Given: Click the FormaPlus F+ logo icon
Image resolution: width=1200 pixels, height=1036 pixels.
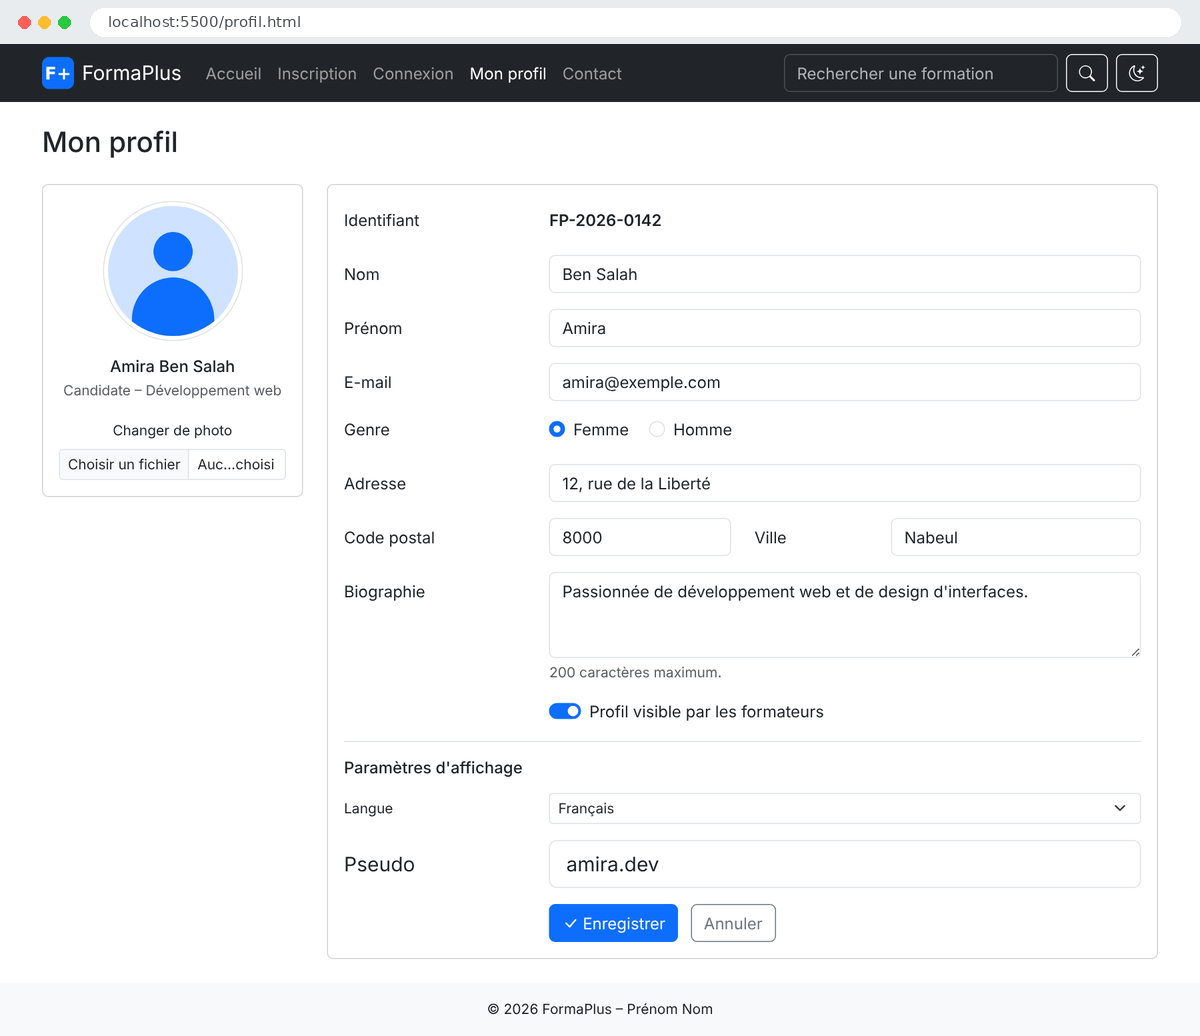Looking at the screenshot, I should [58, 73].
